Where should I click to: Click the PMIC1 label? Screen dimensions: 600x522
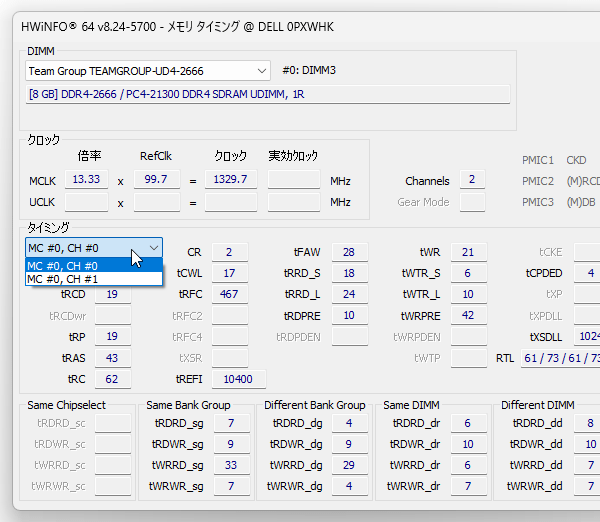pos(538,160)
